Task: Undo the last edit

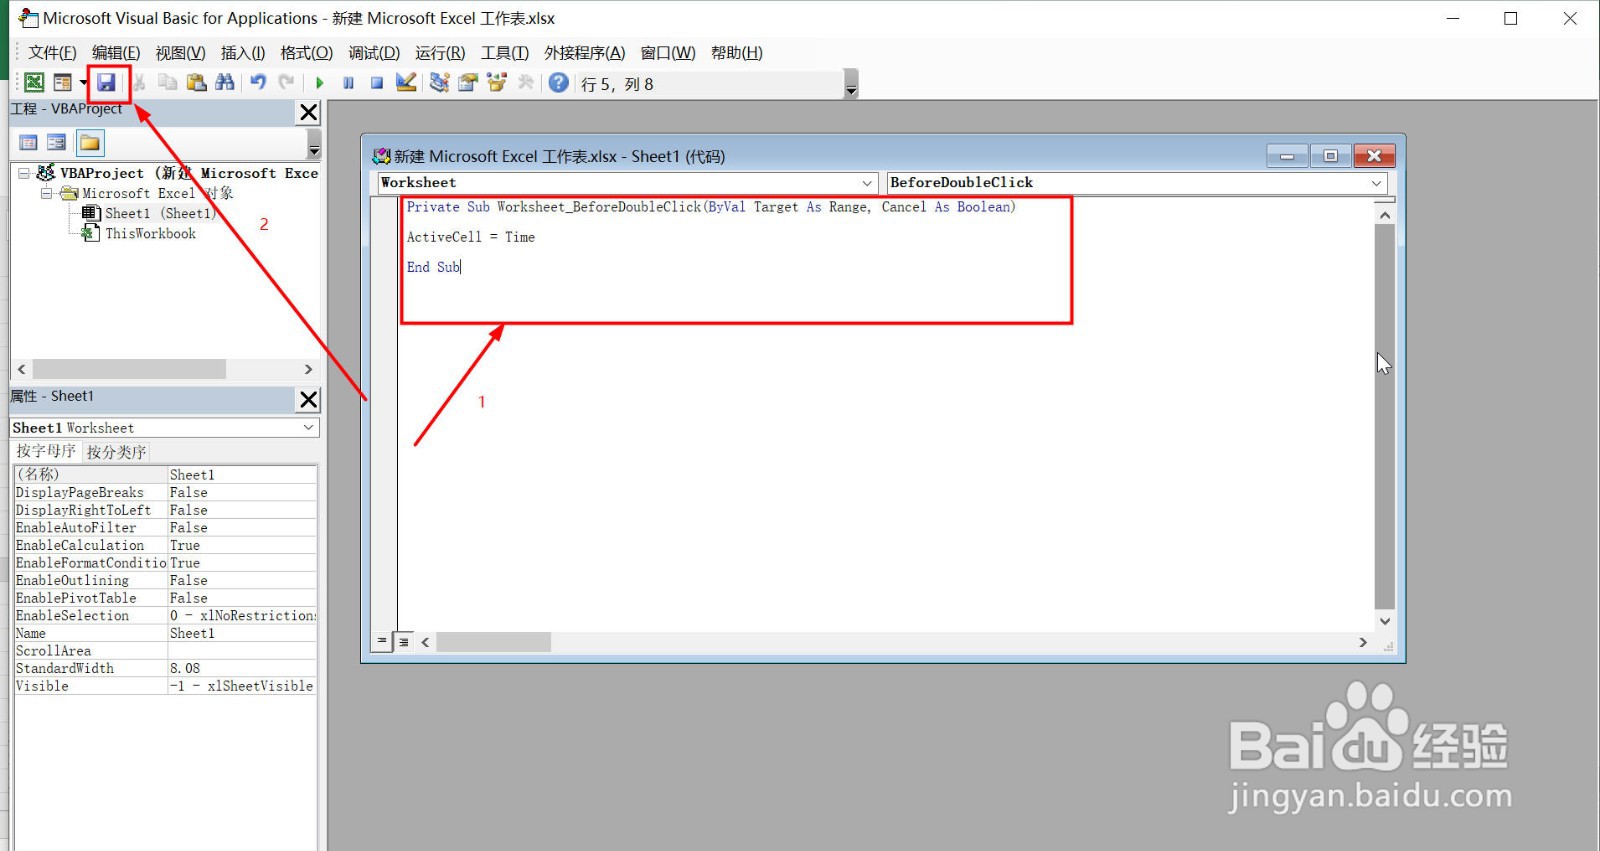Action: point(258,83)
